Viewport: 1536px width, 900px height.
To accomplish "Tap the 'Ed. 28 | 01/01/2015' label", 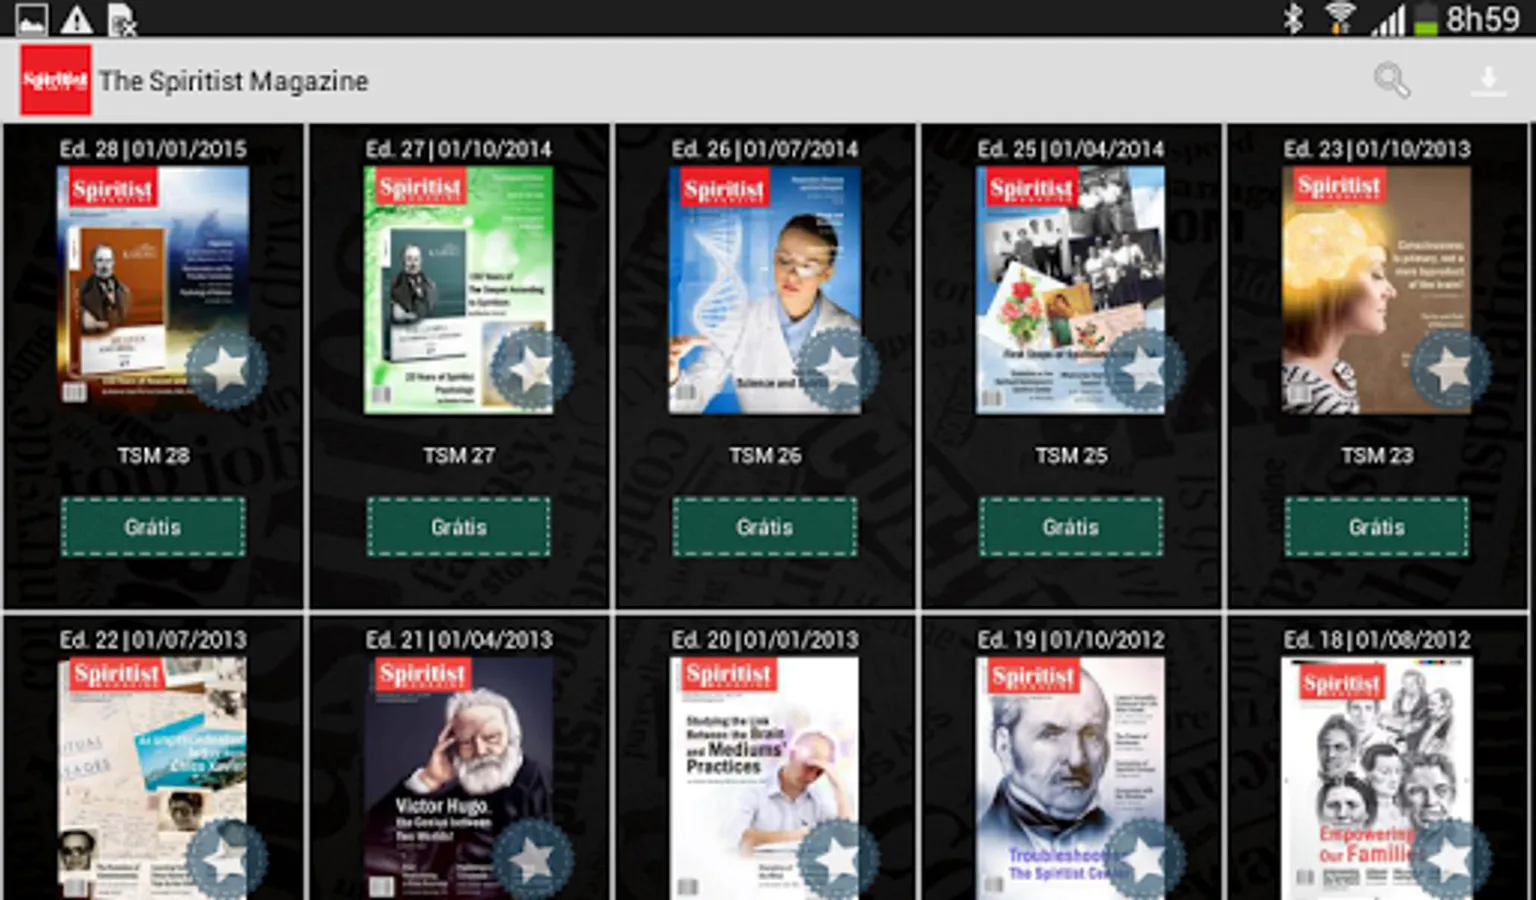I will 153,149.
